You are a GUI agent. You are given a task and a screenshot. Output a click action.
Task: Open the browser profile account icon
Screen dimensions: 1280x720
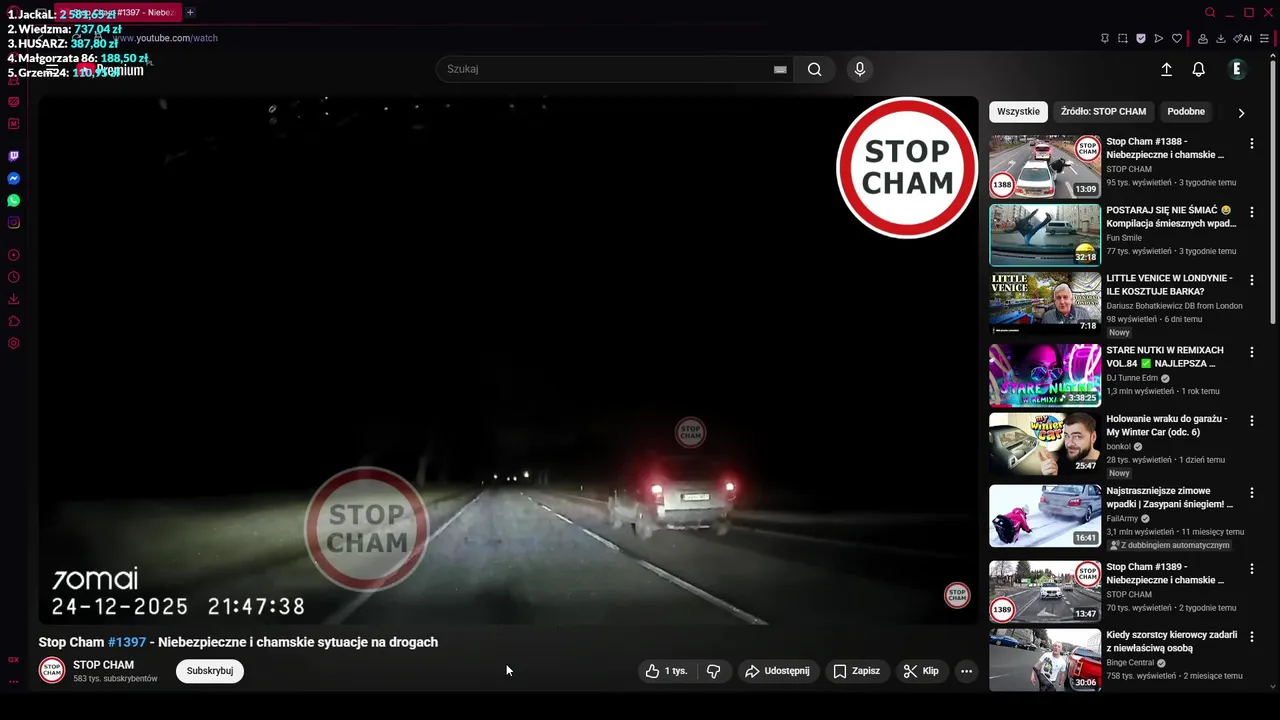[1203, 38]
